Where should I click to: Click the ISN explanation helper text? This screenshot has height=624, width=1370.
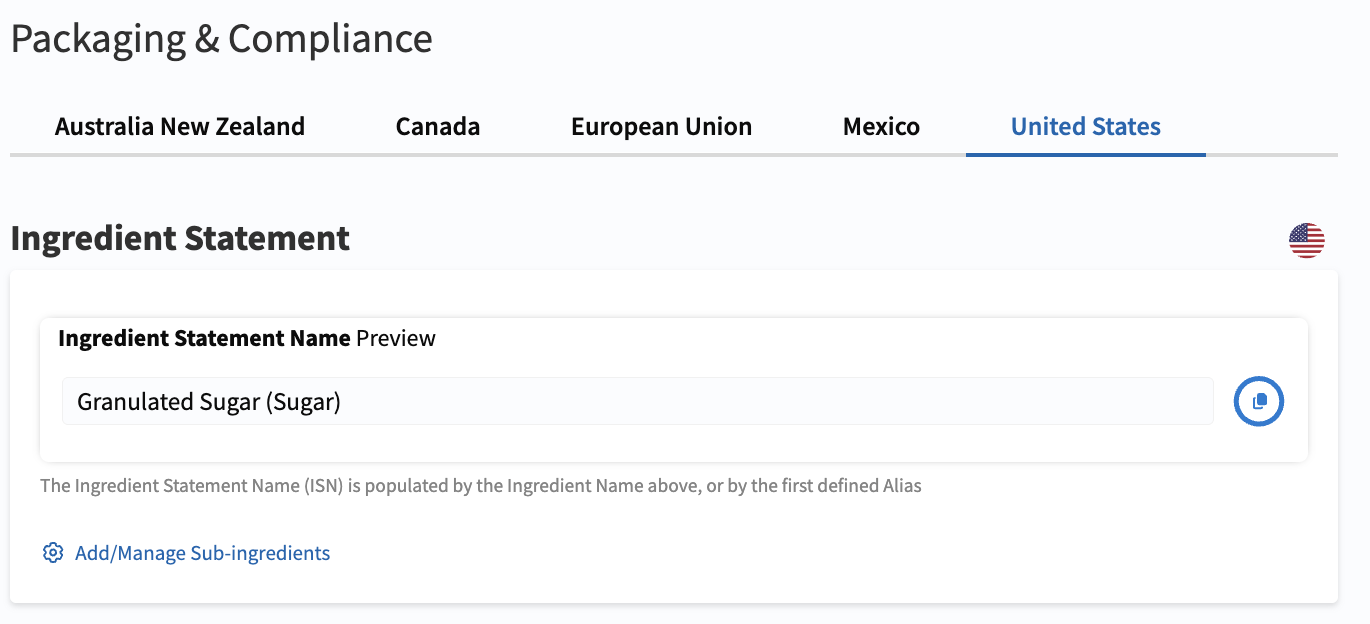481,487
